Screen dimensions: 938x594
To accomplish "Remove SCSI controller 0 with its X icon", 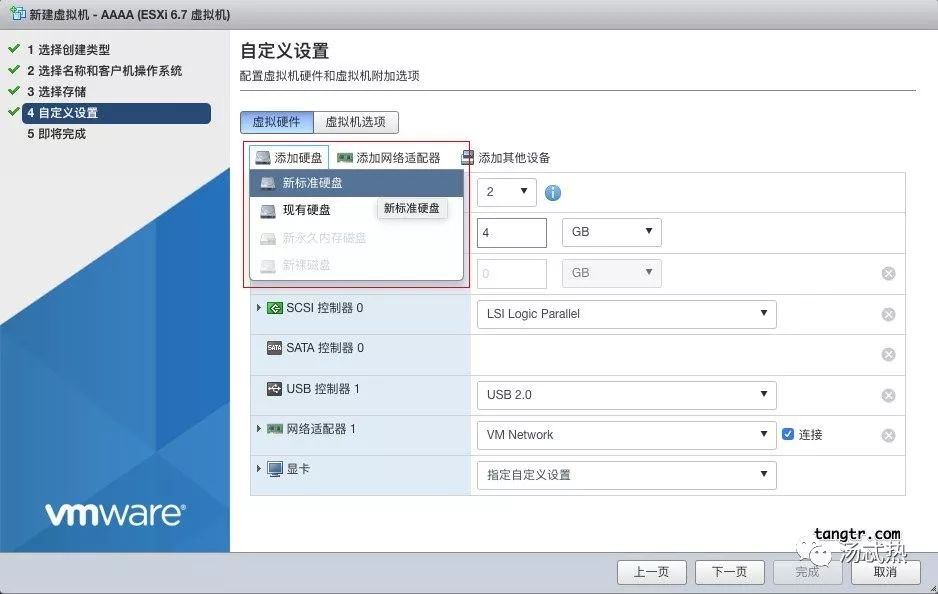I will [888, 315].
